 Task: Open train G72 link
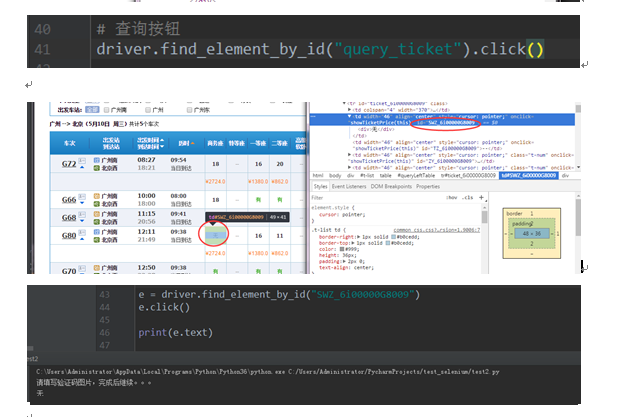[x=69, y=164]
